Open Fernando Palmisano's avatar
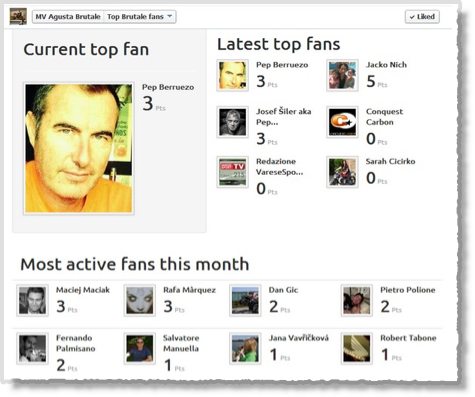475x397 pixels. (x=33, y=349)
